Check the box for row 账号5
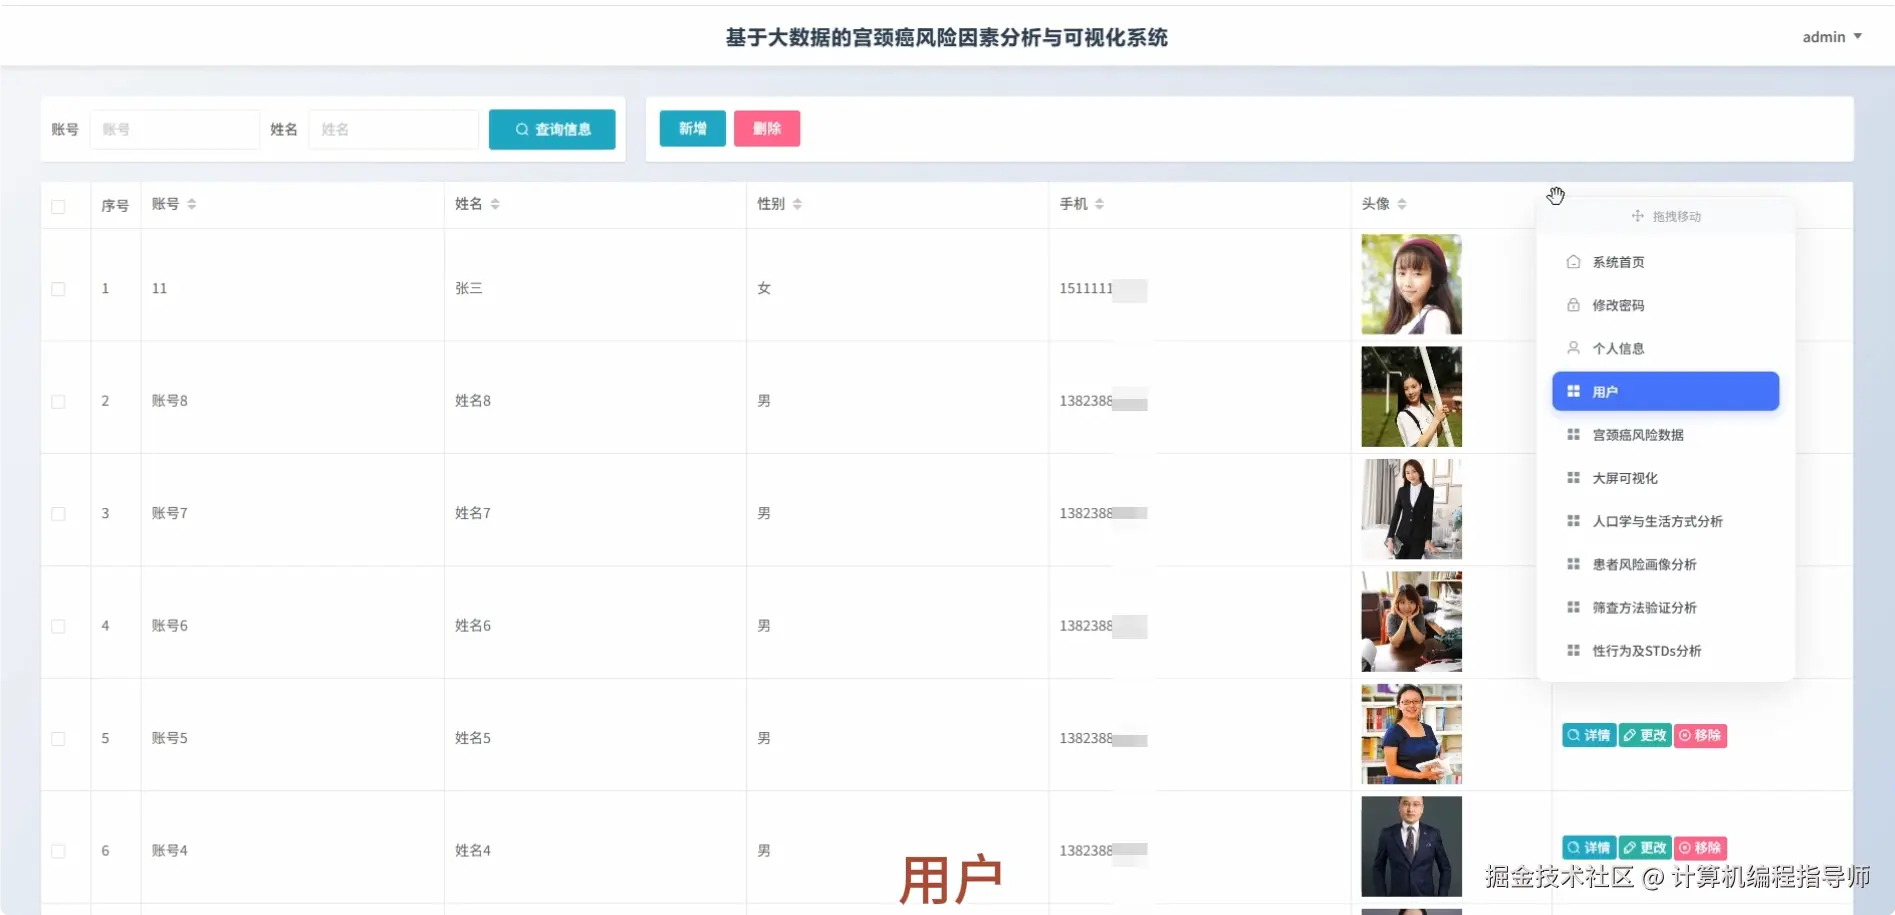 click(x=58, y=739)
